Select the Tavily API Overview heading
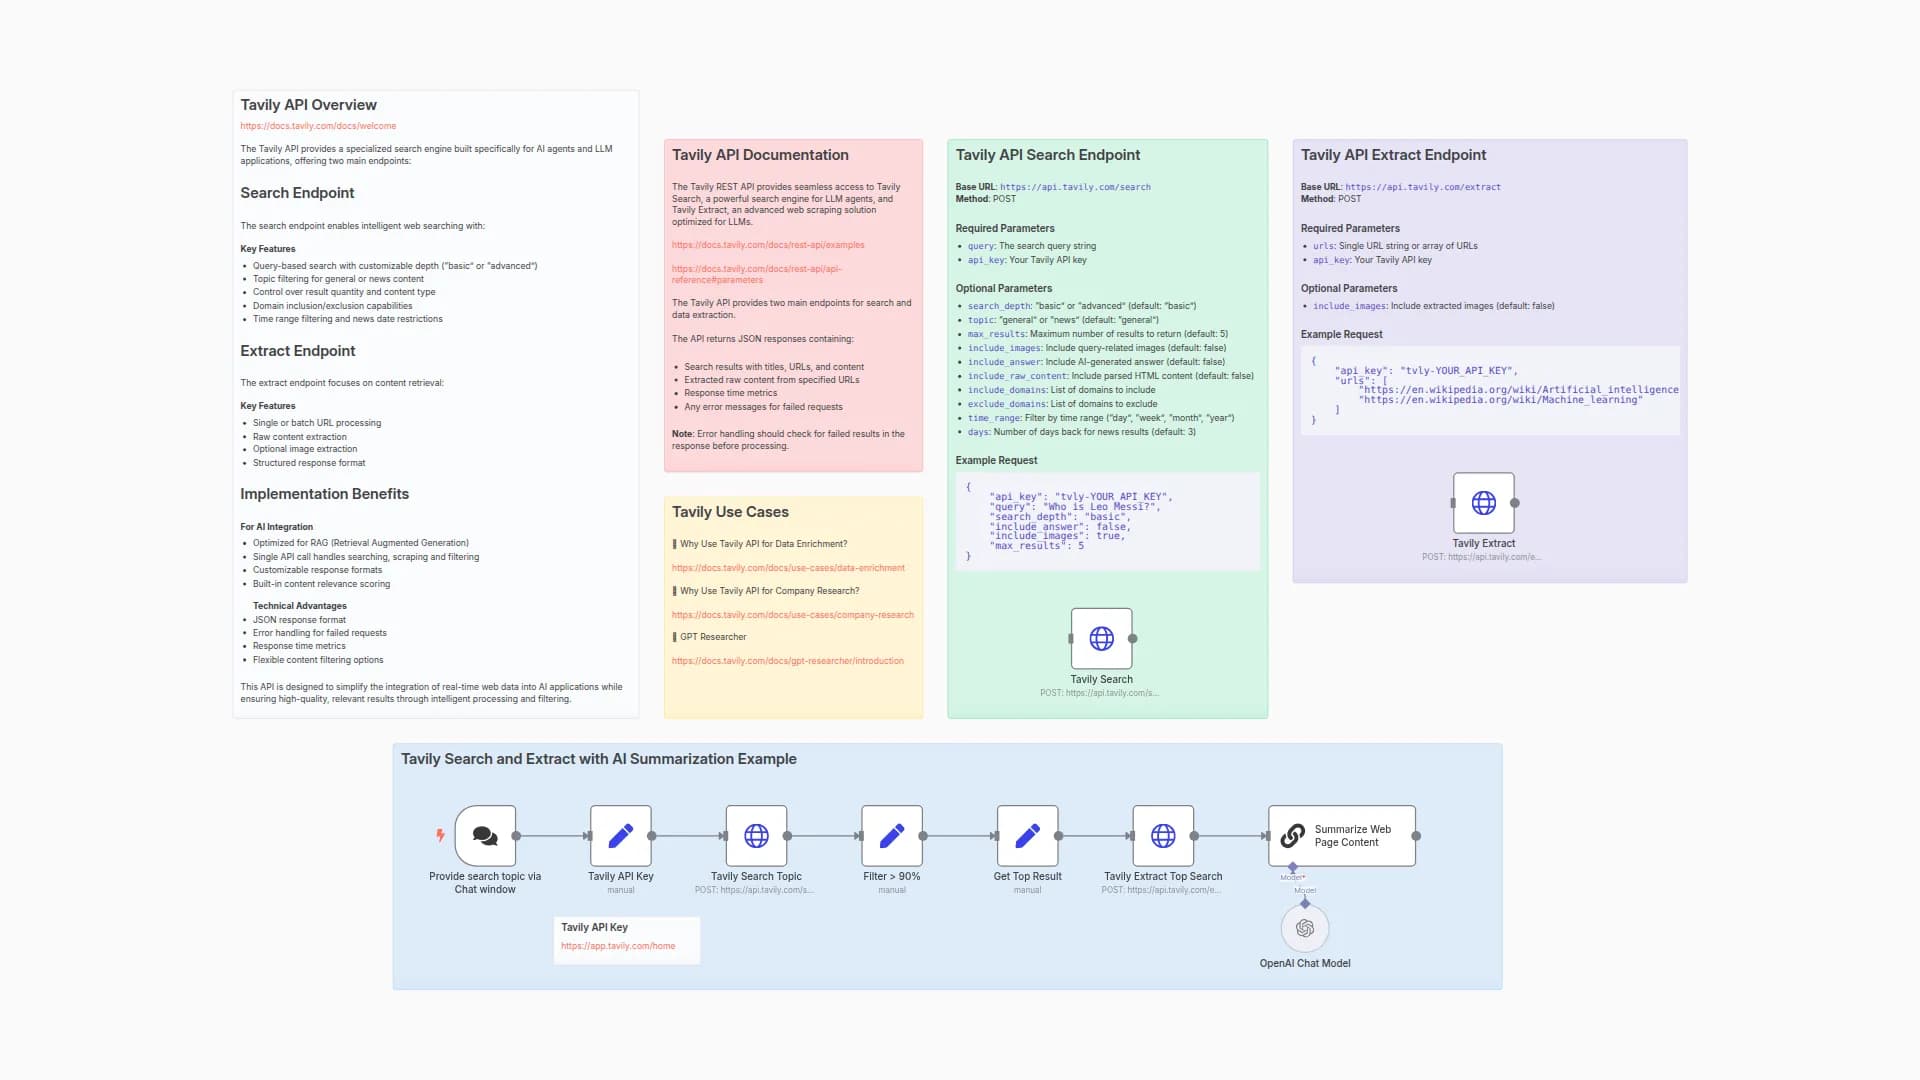This screenshot has width=1920, height=1080. pyautogui.click(x=308, y=105)
